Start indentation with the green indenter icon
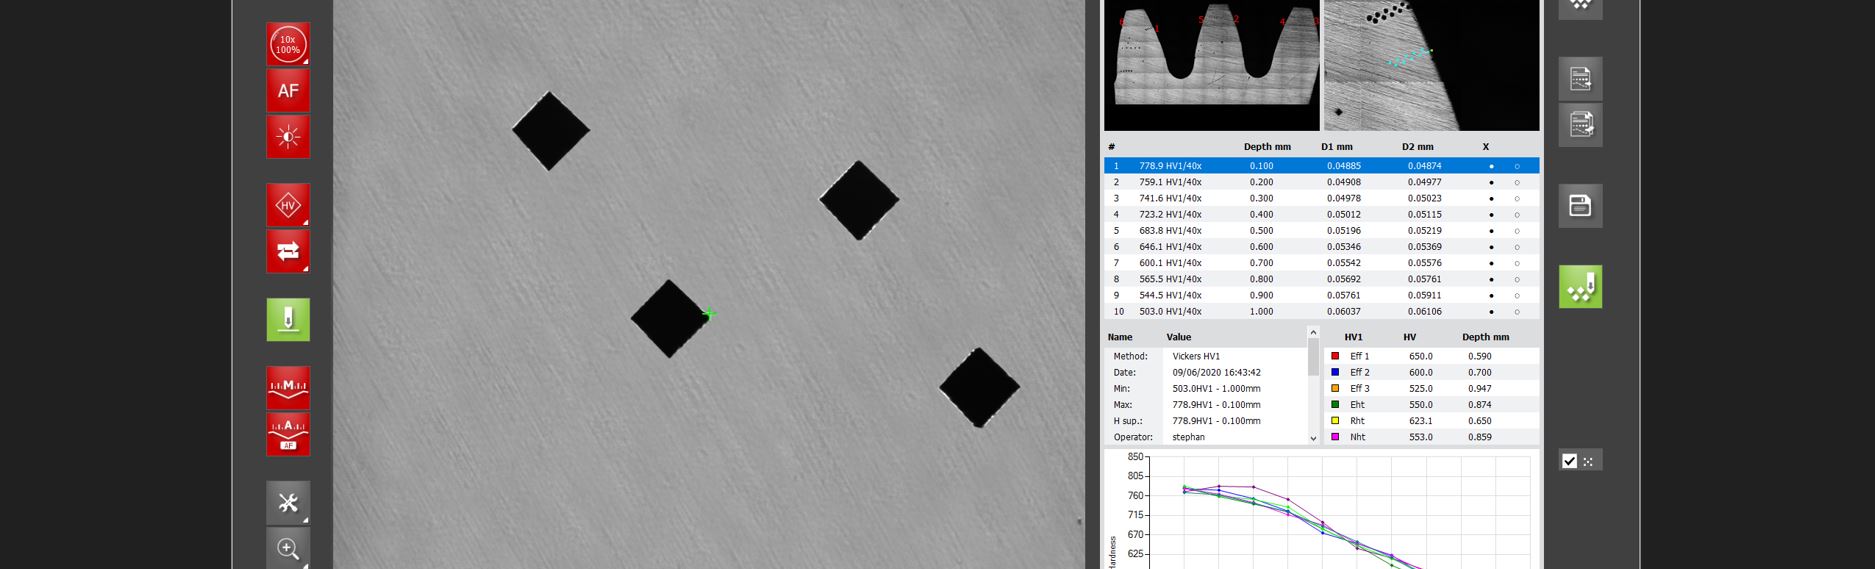Screen dimensions: 1875x569 (288, 320)
